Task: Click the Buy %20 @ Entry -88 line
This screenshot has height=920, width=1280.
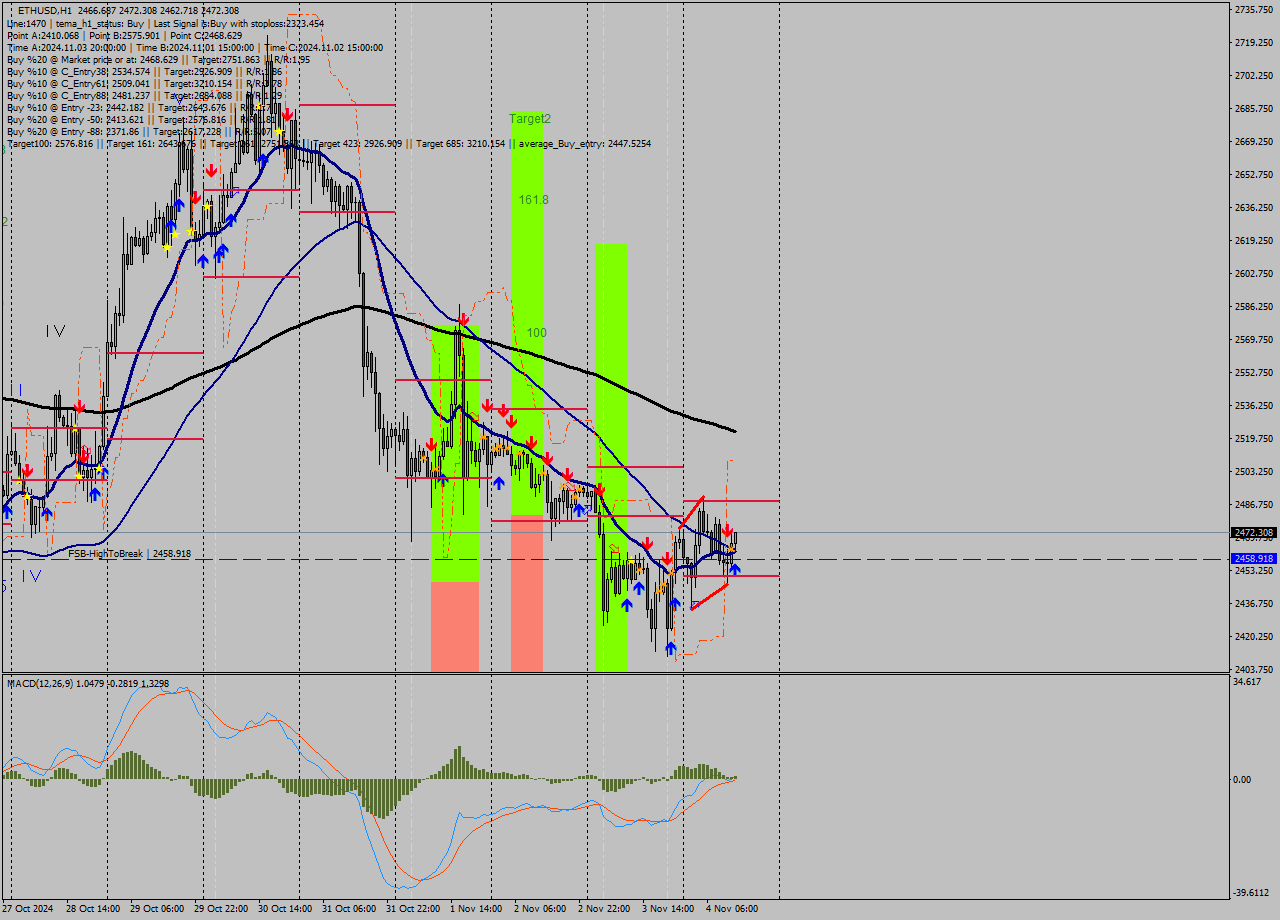Action: point(140,131)
